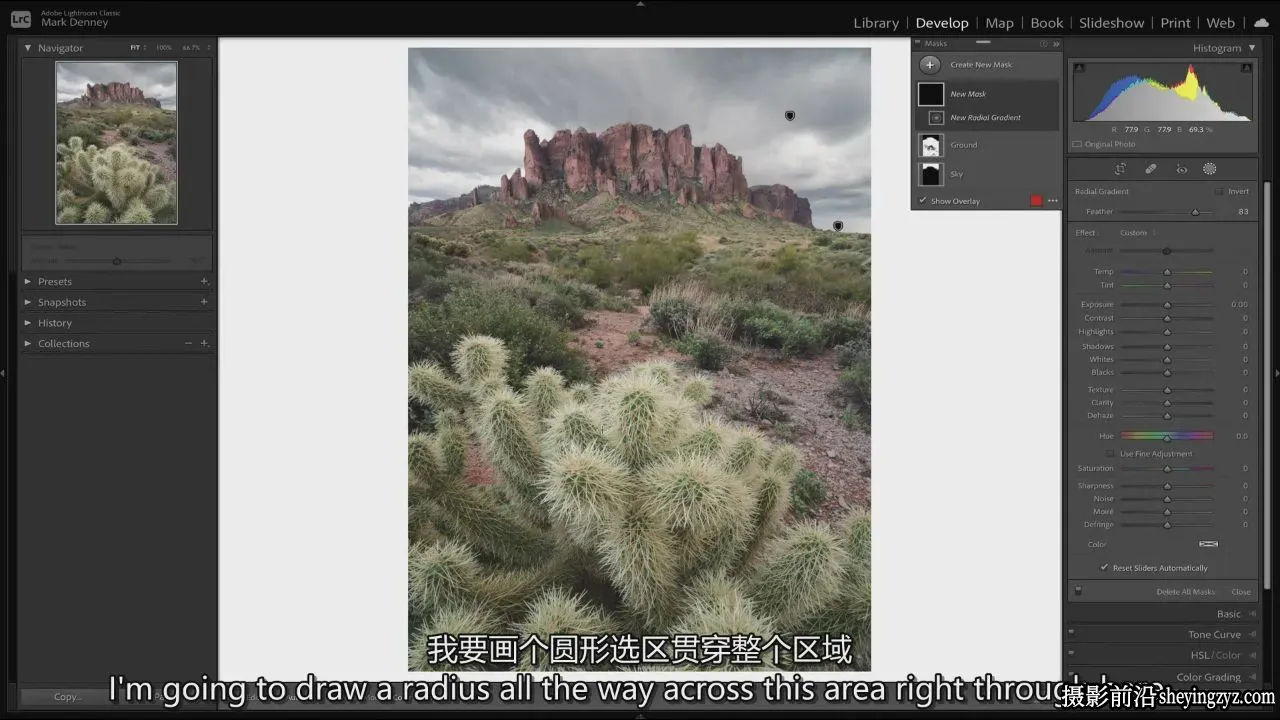Select the Crop Overlay tool icon
The image size is (1280, 720).
click(1120, 169)
